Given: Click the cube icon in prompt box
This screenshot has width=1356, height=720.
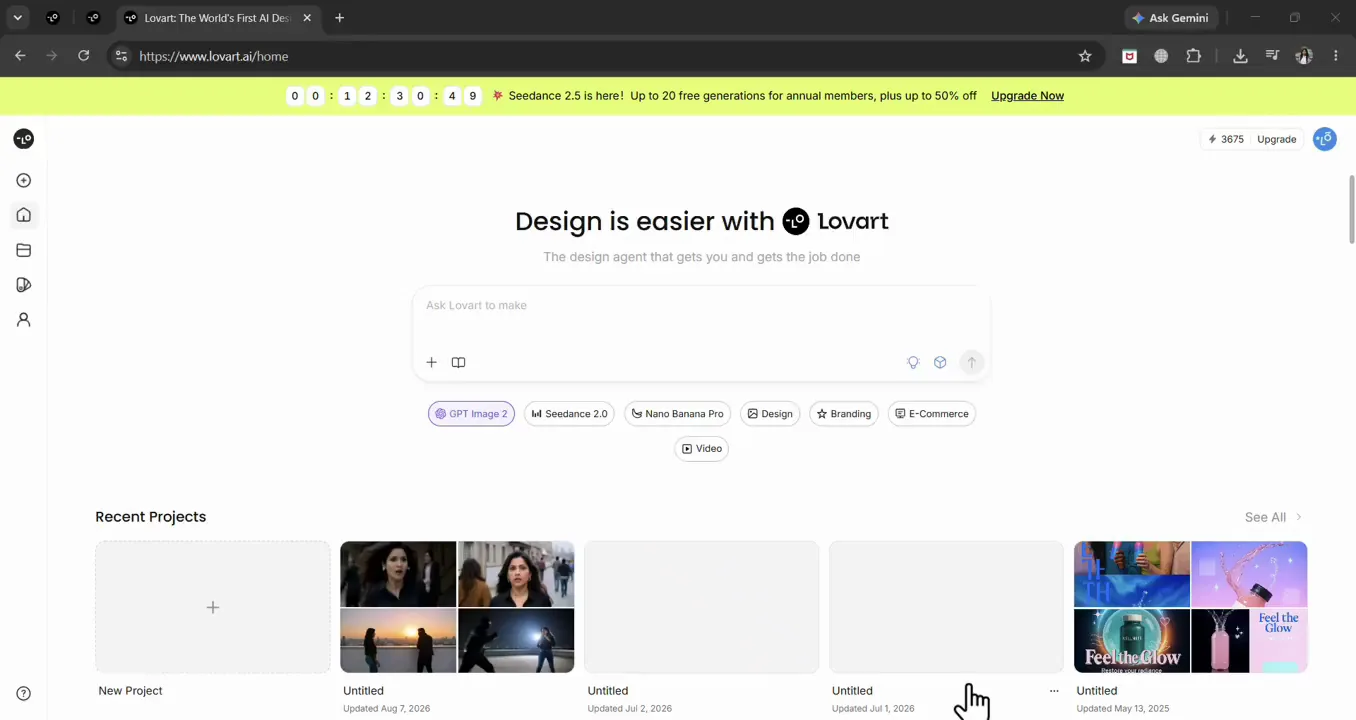Looking at the screenshot, I should tap(940, 362).
